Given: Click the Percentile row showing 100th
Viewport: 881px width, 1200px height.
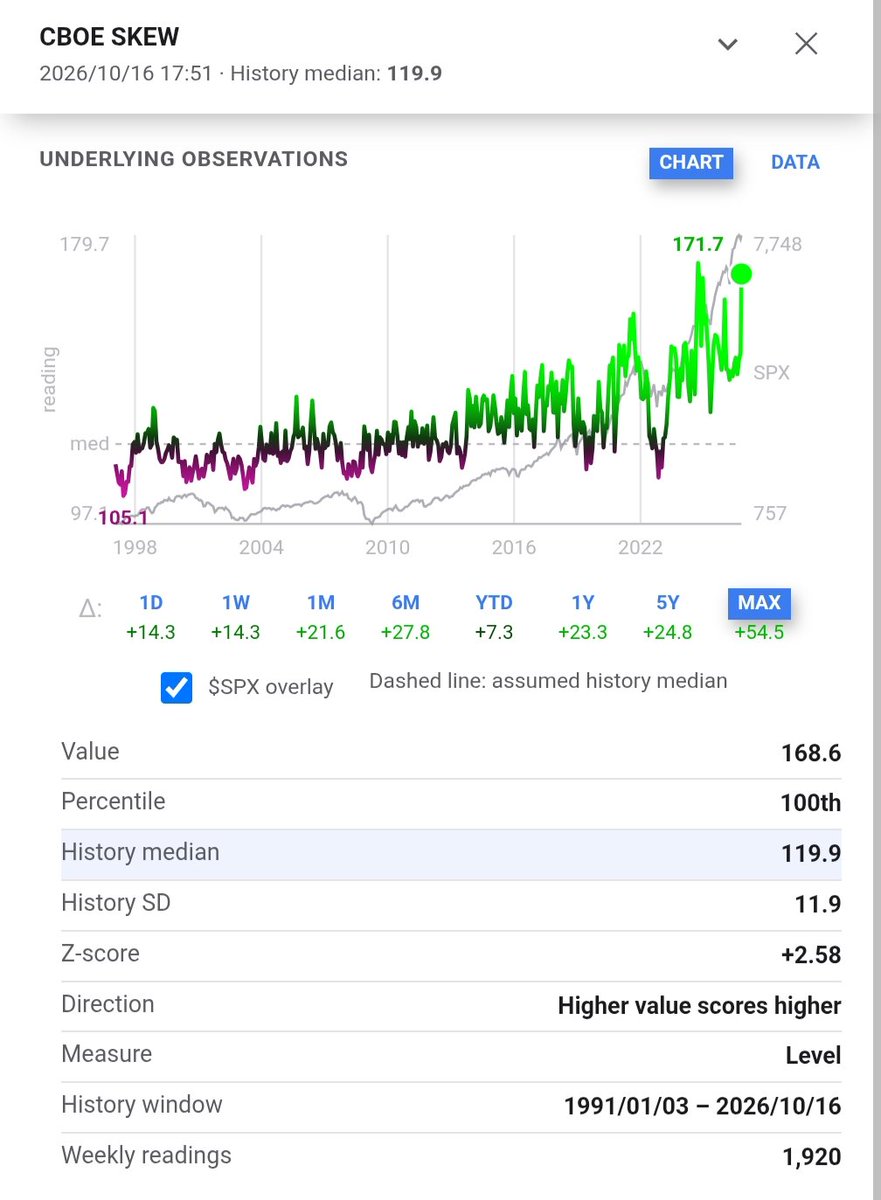Looking at the screenshot, I should (x=451, y=803).
